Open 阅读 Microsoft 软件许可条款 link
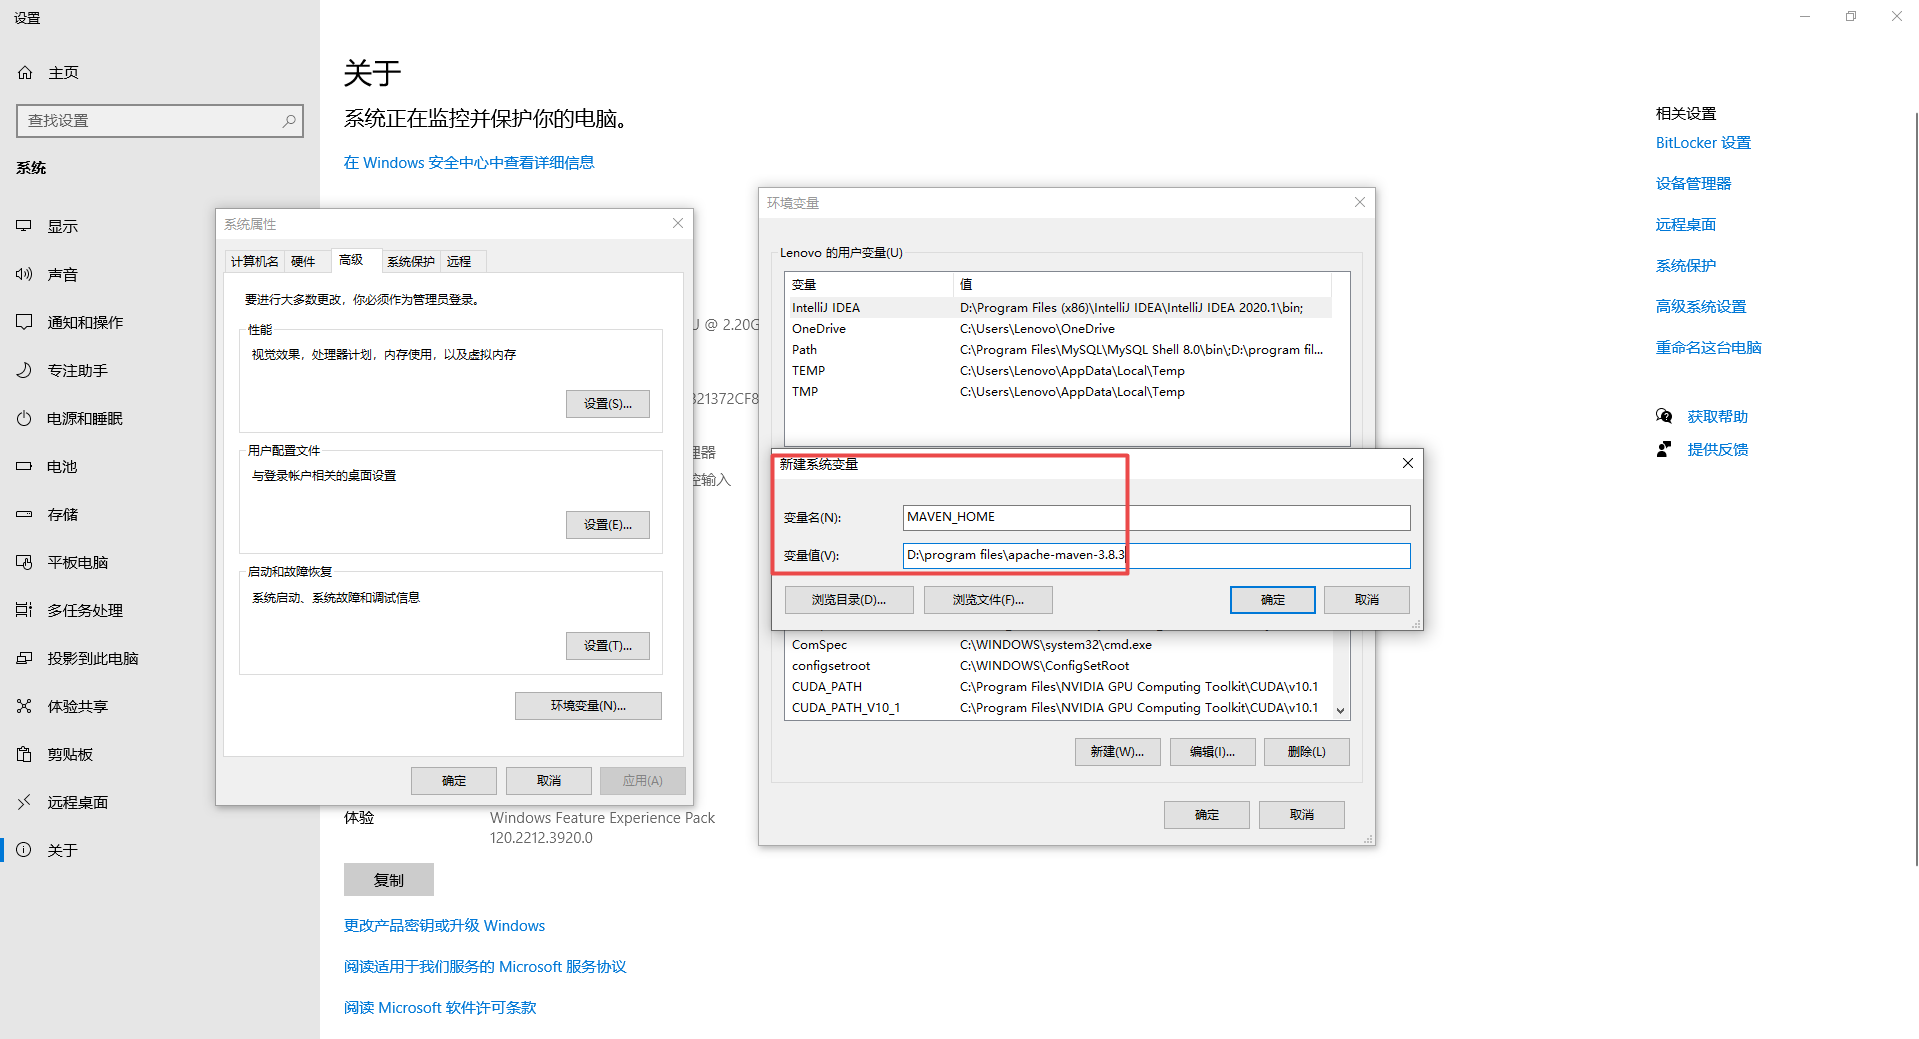1919x1039 pixels. pyautogui.click(x=440, y=1008)
